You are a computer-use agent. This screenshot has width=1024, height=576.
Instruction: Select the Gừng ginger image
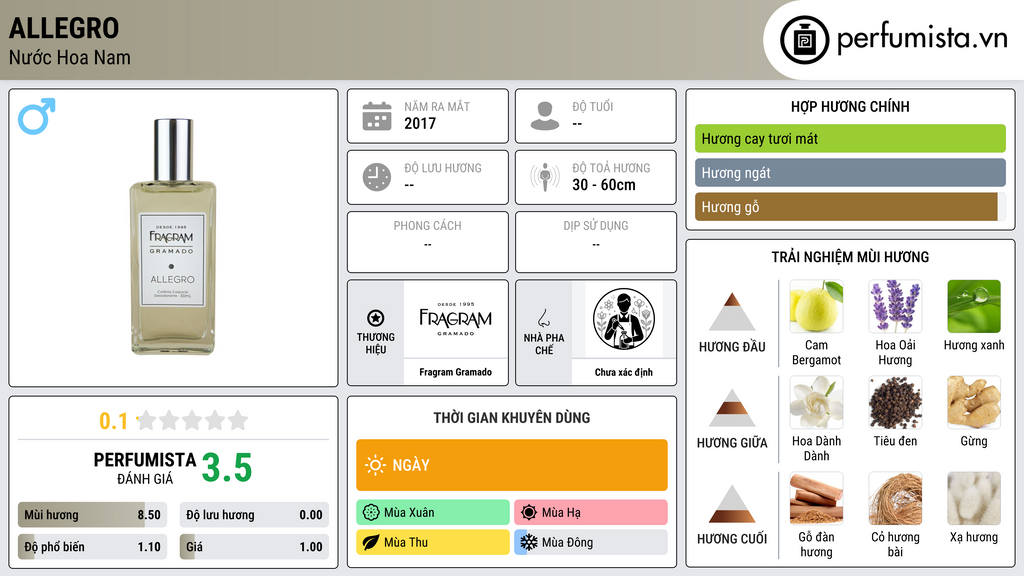coord(974,402)
